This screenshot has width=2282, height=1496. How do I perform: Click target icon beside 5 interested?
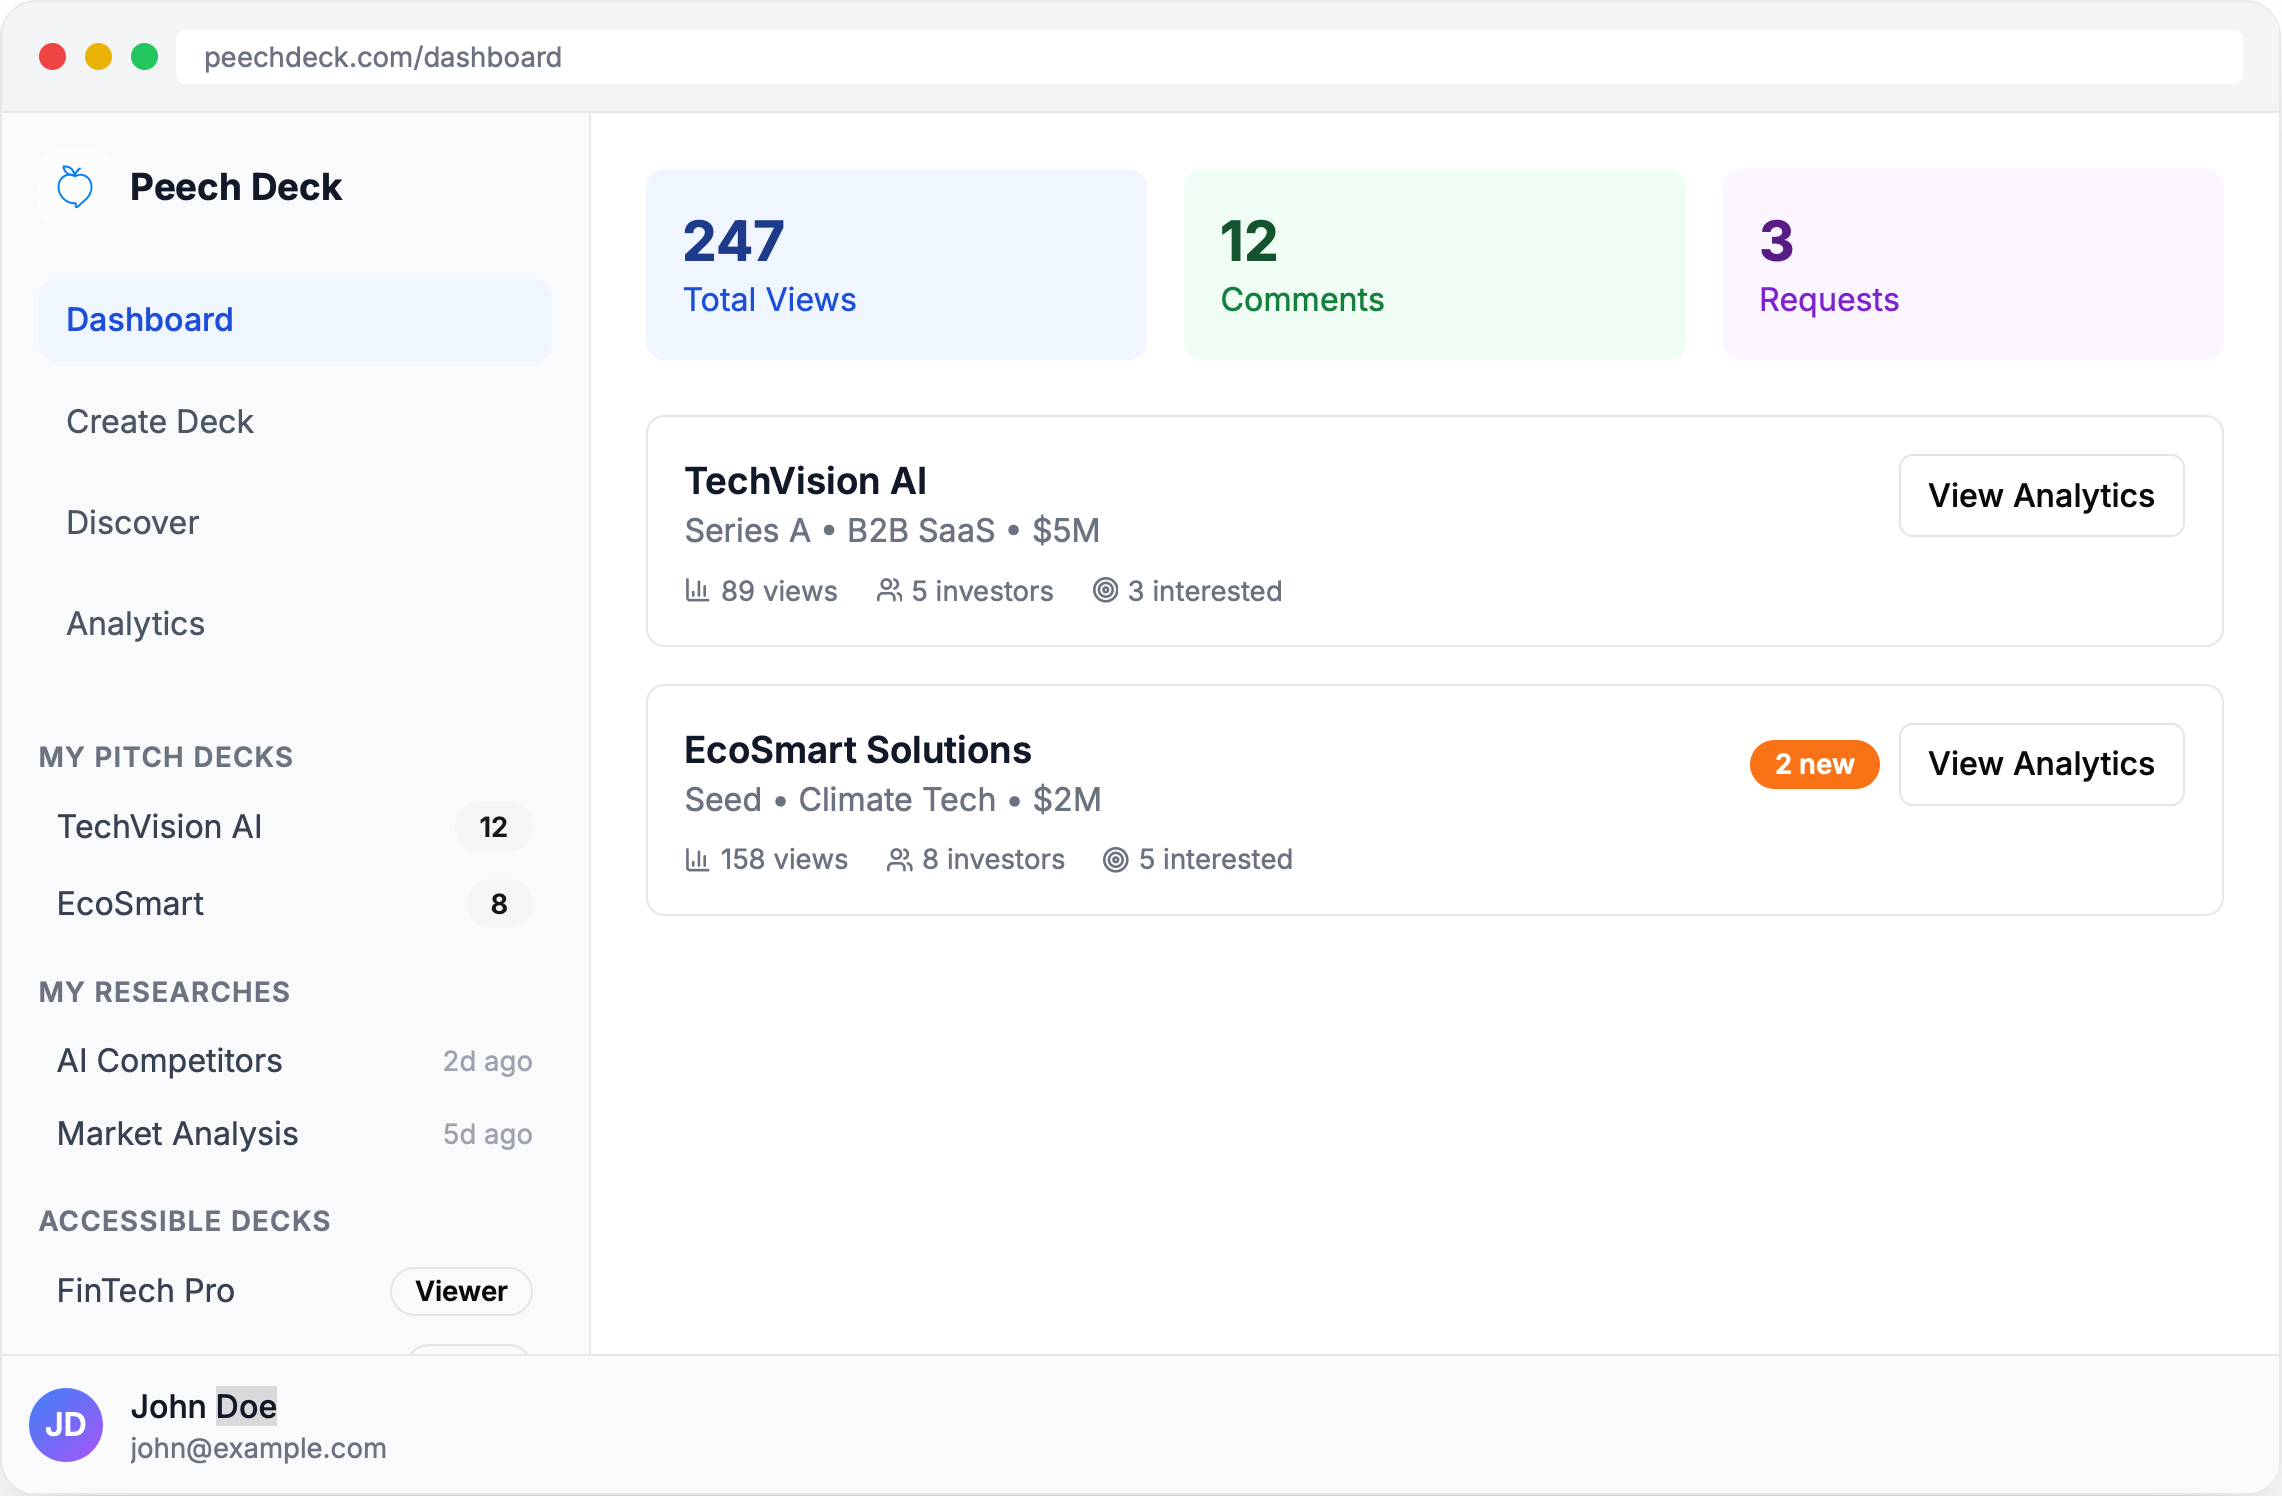tap(1116, 859)
